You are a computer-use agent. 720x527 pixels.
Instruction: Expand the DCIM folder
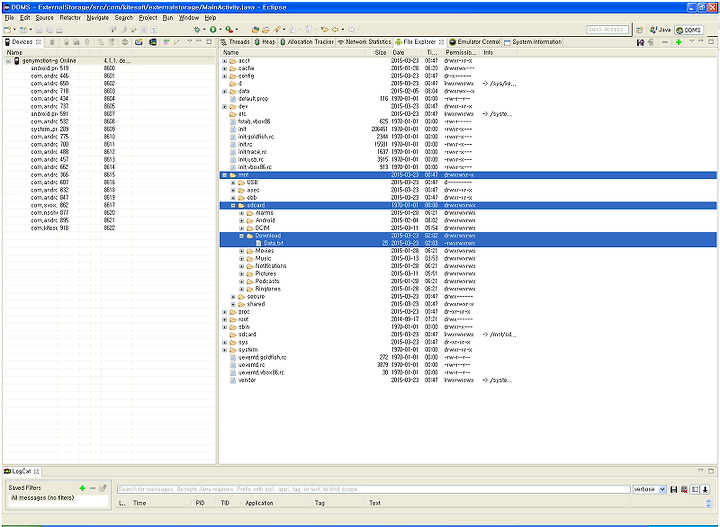(242, 228)
